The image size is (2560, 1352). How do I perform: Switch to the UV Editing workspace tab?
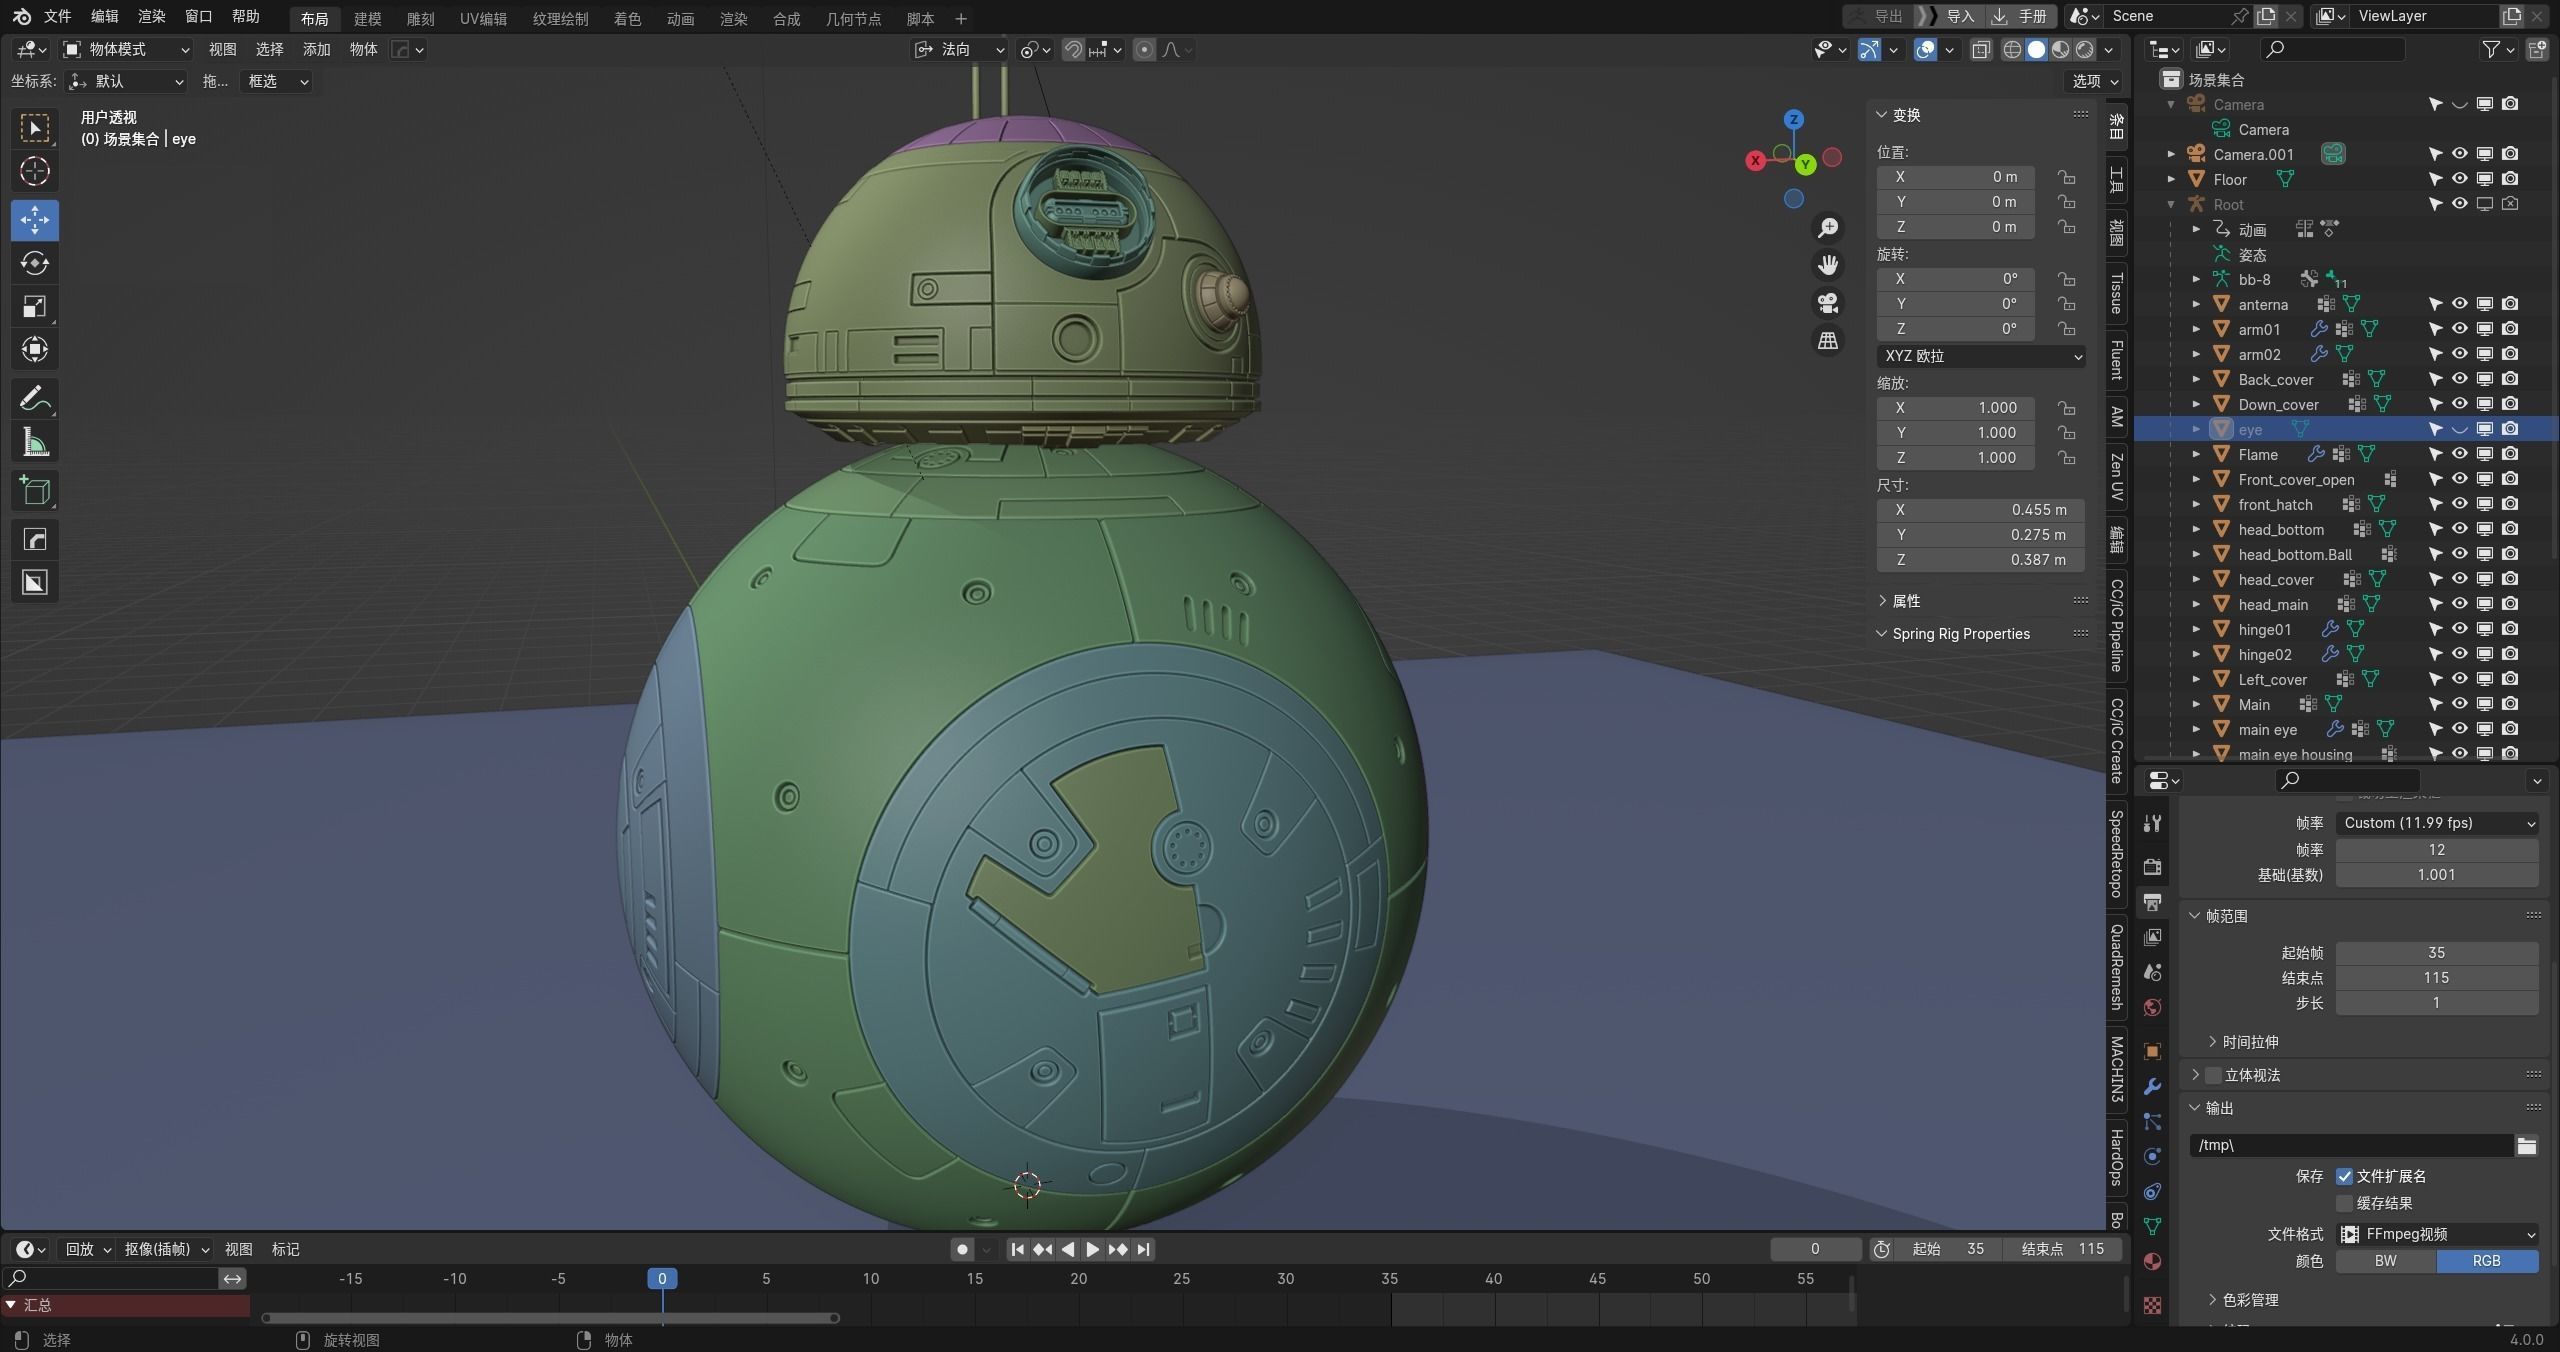483,19
